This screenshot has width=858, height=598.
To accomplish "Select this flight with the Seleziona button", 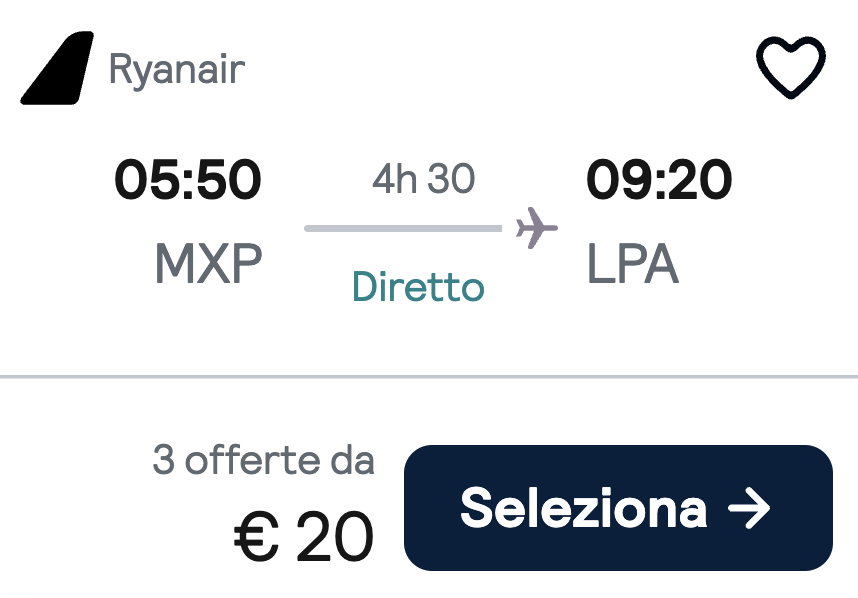I will point(618,508).
